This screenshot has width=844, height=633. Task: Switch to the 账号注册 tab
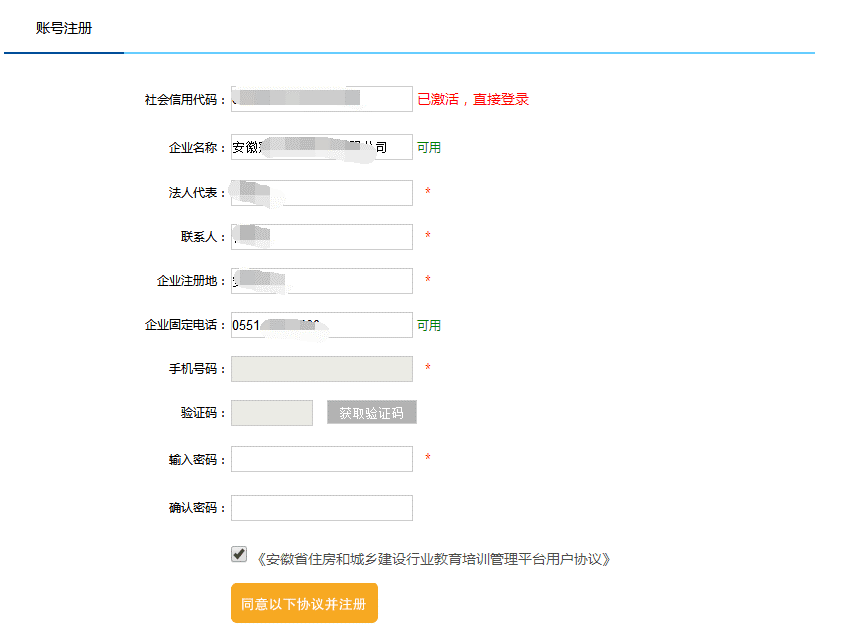[x=64, y=28]
